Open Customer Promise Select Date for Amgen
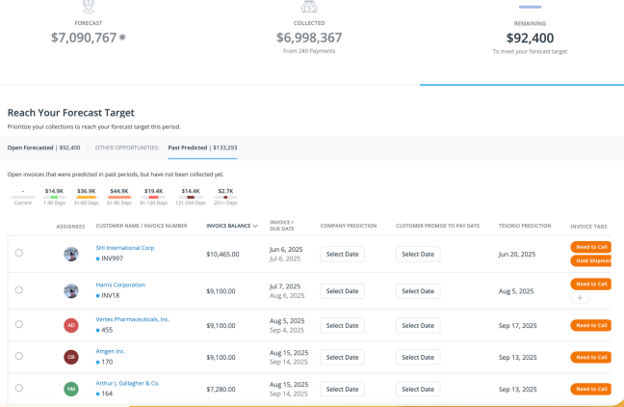624x407 pixels. [x=417, y=357]
